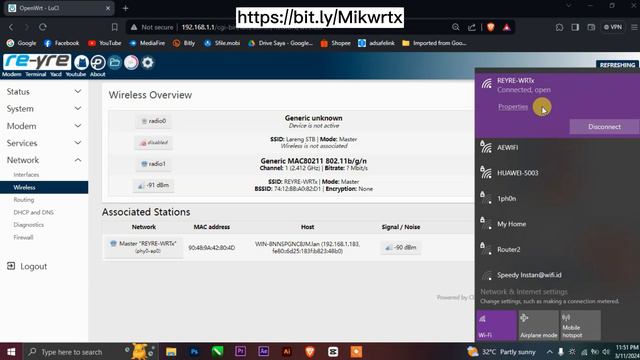This screenshot has height=360, width=640.
Task: Open the Routing submenu item
Action: (24, 200)
